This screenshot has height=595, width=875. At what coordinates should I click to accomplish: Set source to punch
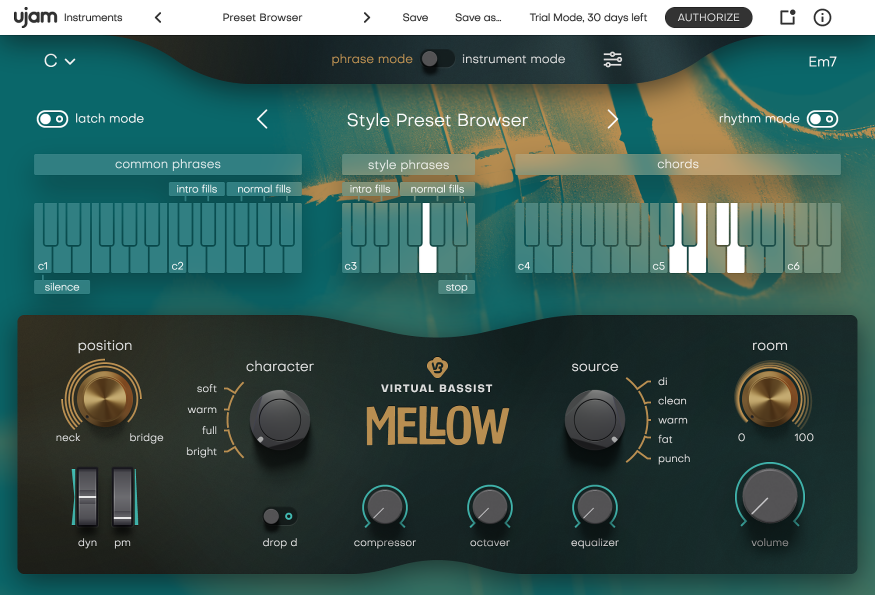click(674, 459)
